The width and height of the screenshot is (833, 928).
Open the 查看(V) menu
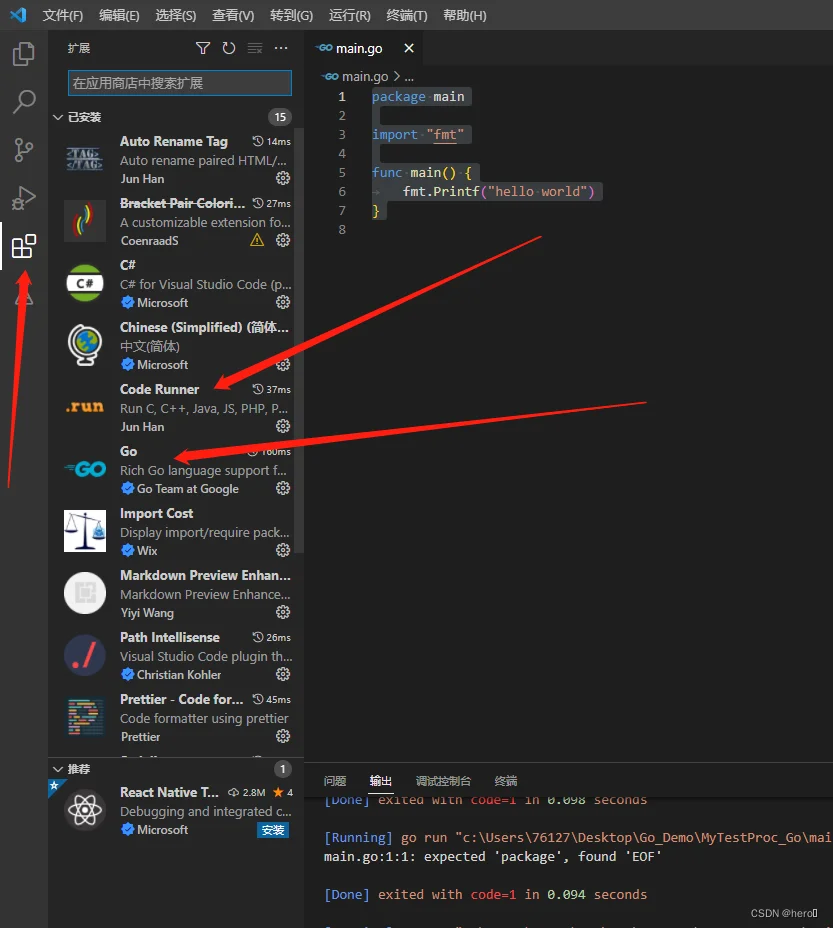233,15
